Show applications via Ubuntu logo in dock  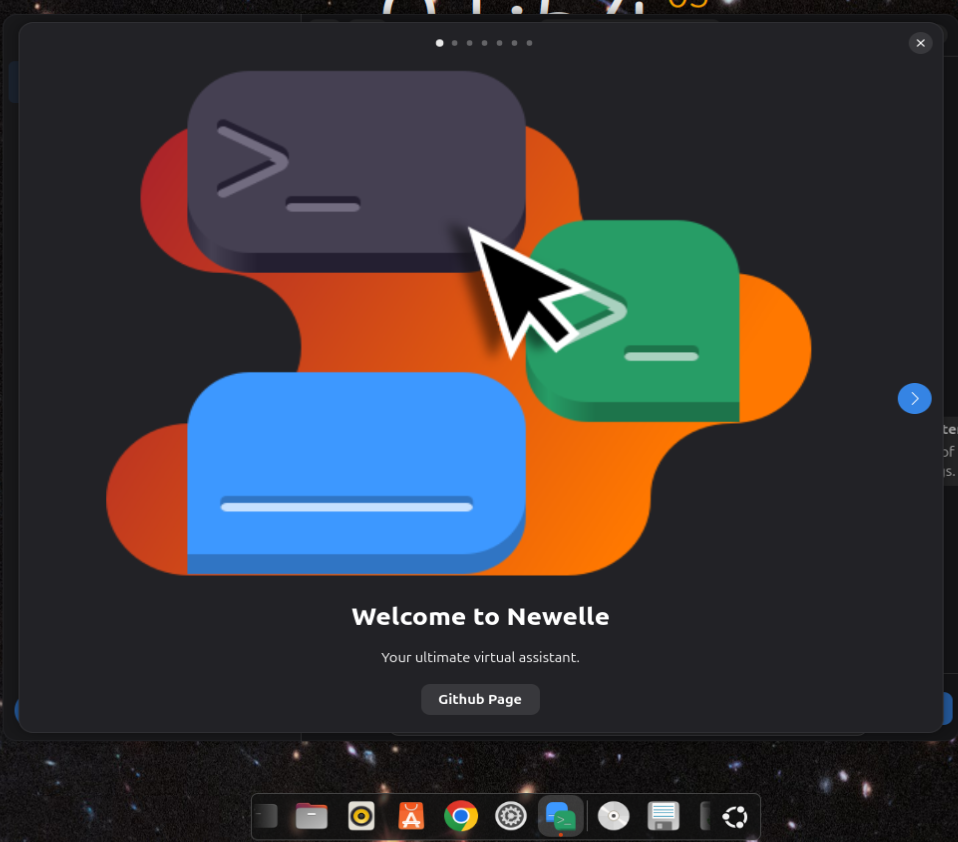click(735, 816)
